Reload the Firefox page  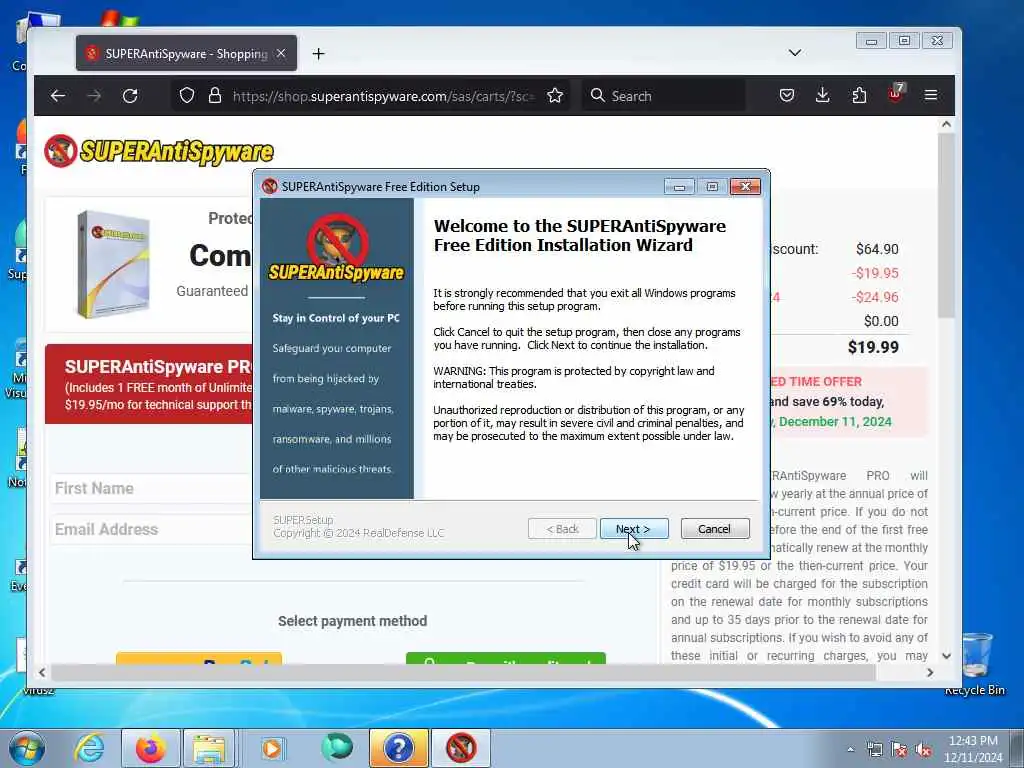tap(130, 96)
